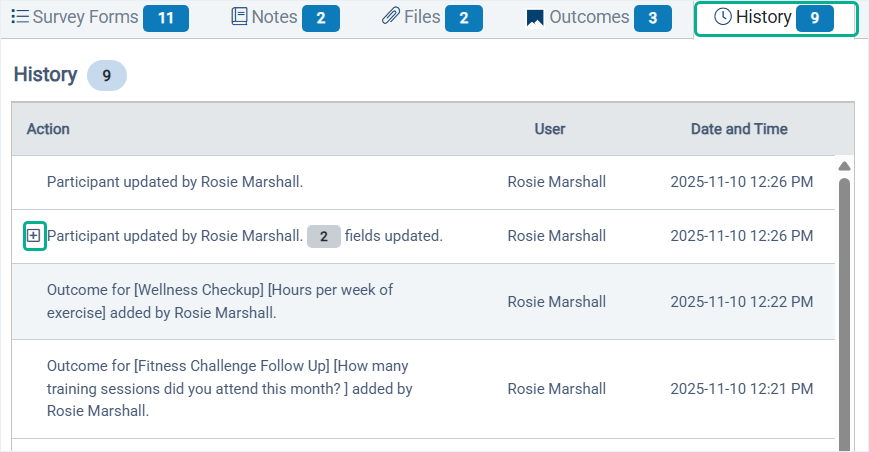Click the Survey Forms list icon

pyautogui.click(x=19, y=17)
